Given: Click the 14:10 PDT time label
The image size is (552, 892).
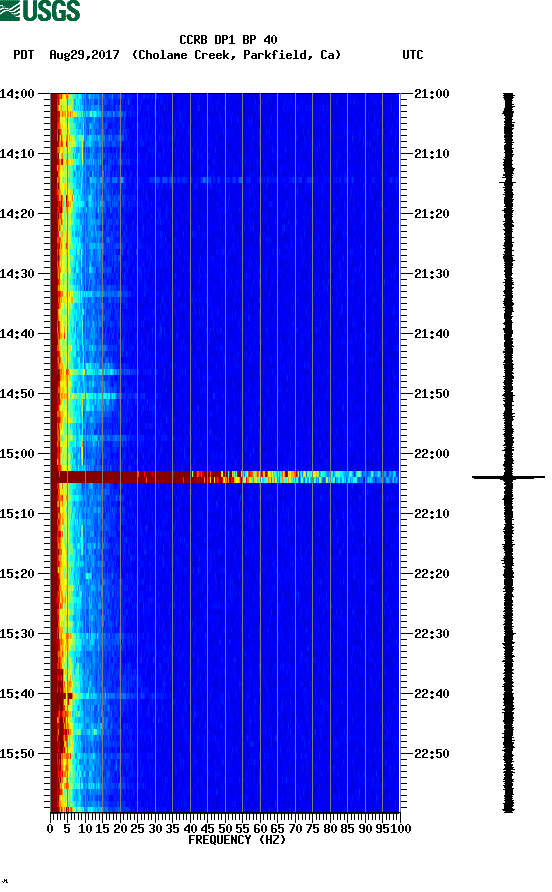Looking at the screenshot, I should coord(17,154).
